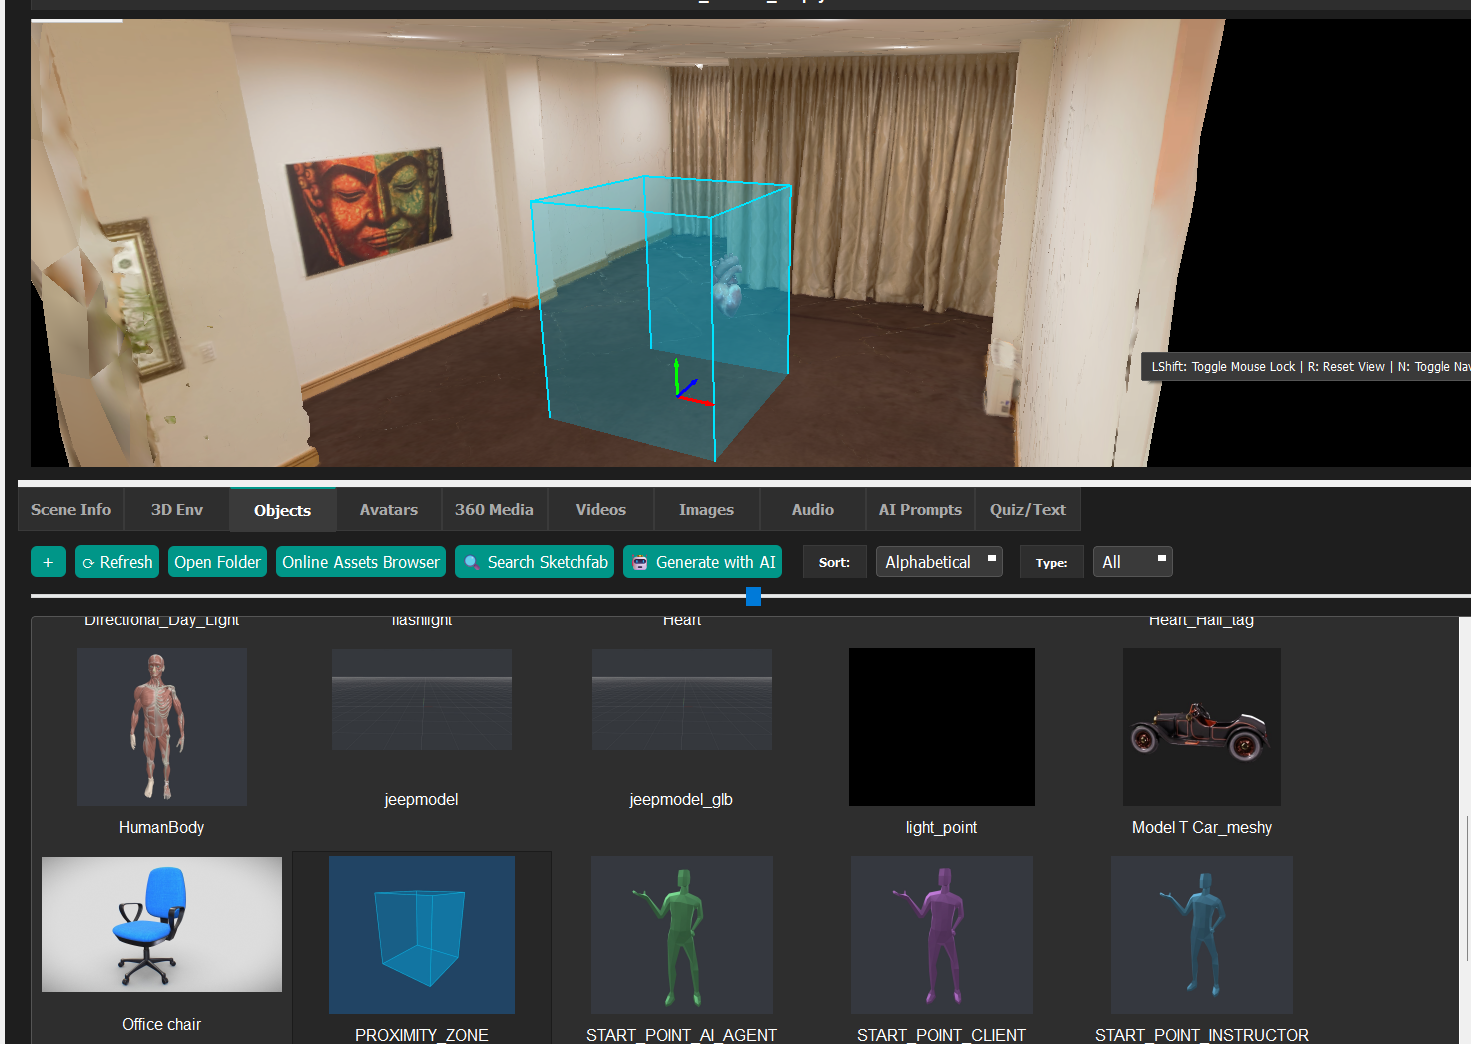Open the AI Prompts tab
The width and height of the screenshot is (1471, 1044).
[x=920, y=509]
